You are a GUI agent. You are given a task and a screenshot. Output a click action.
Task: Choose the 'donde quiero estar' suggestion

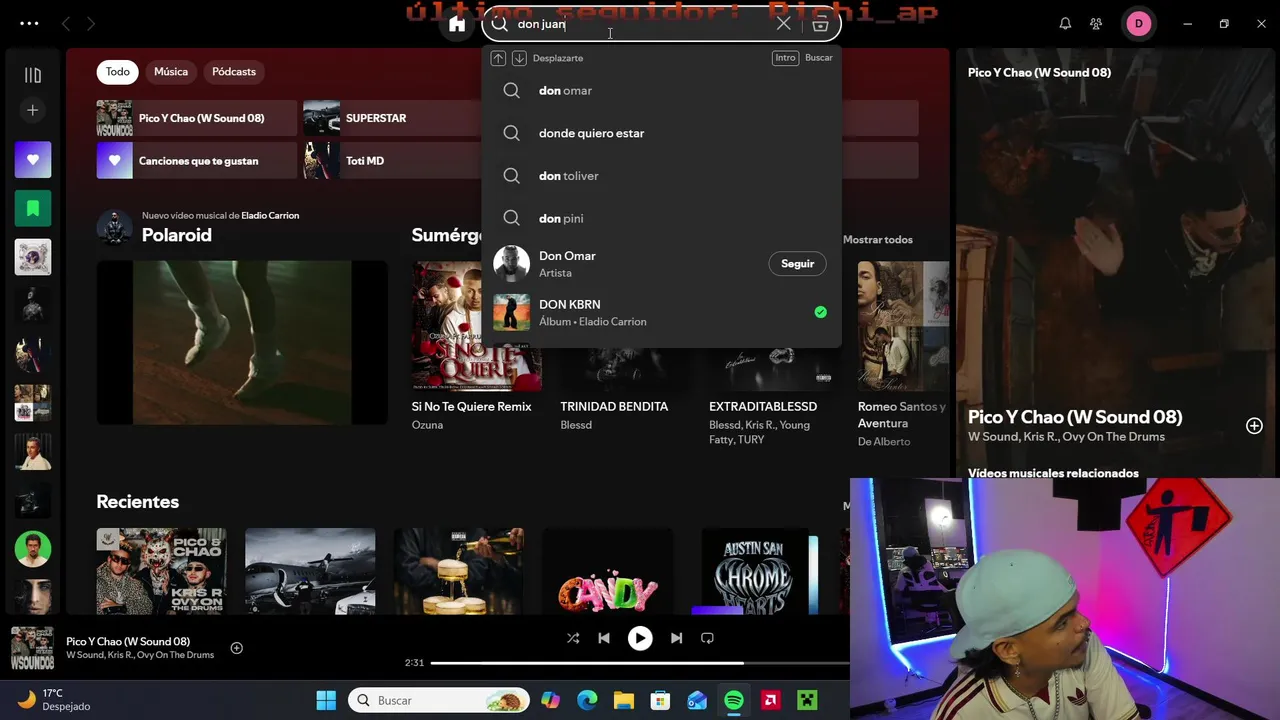(x=661, y=133)
